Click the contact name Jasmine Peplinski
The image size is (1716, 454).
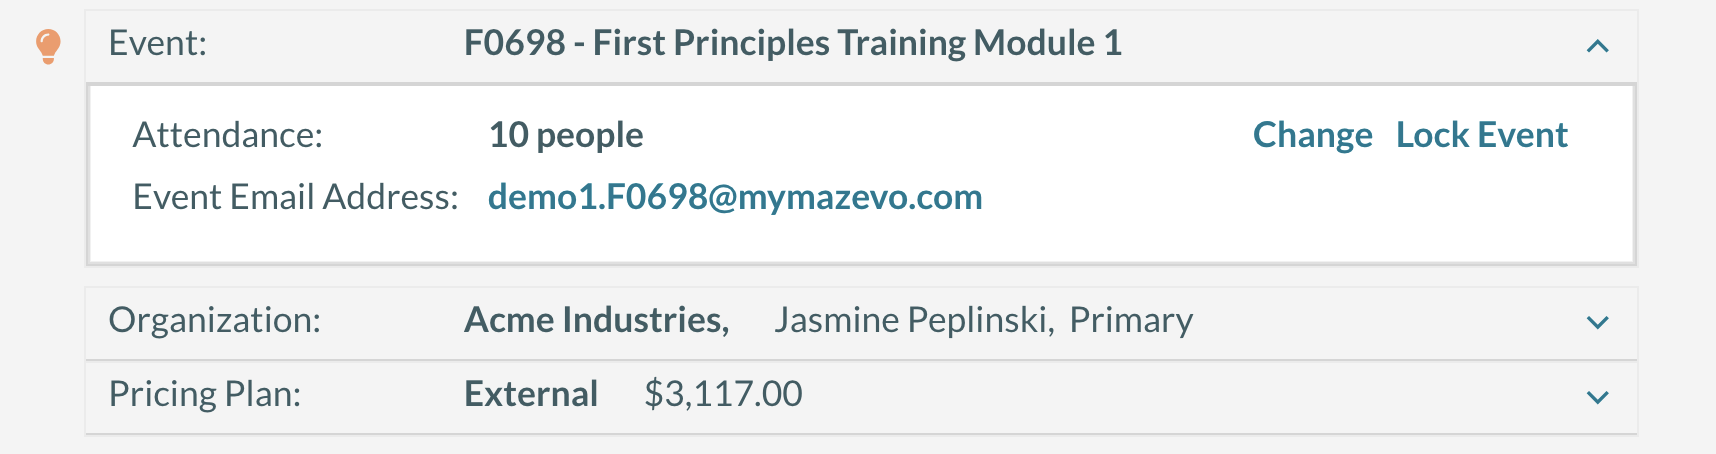tap(914, 320)
